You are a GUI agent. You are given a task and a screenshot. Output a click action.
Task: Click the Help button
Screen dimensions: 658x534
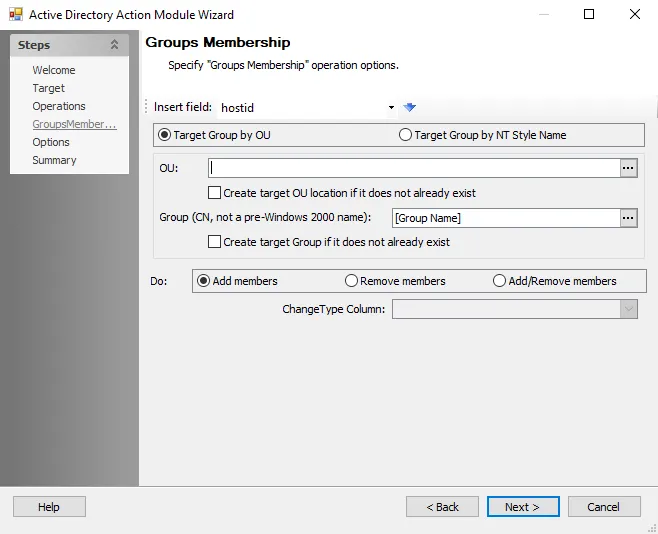tap(49, 507)
